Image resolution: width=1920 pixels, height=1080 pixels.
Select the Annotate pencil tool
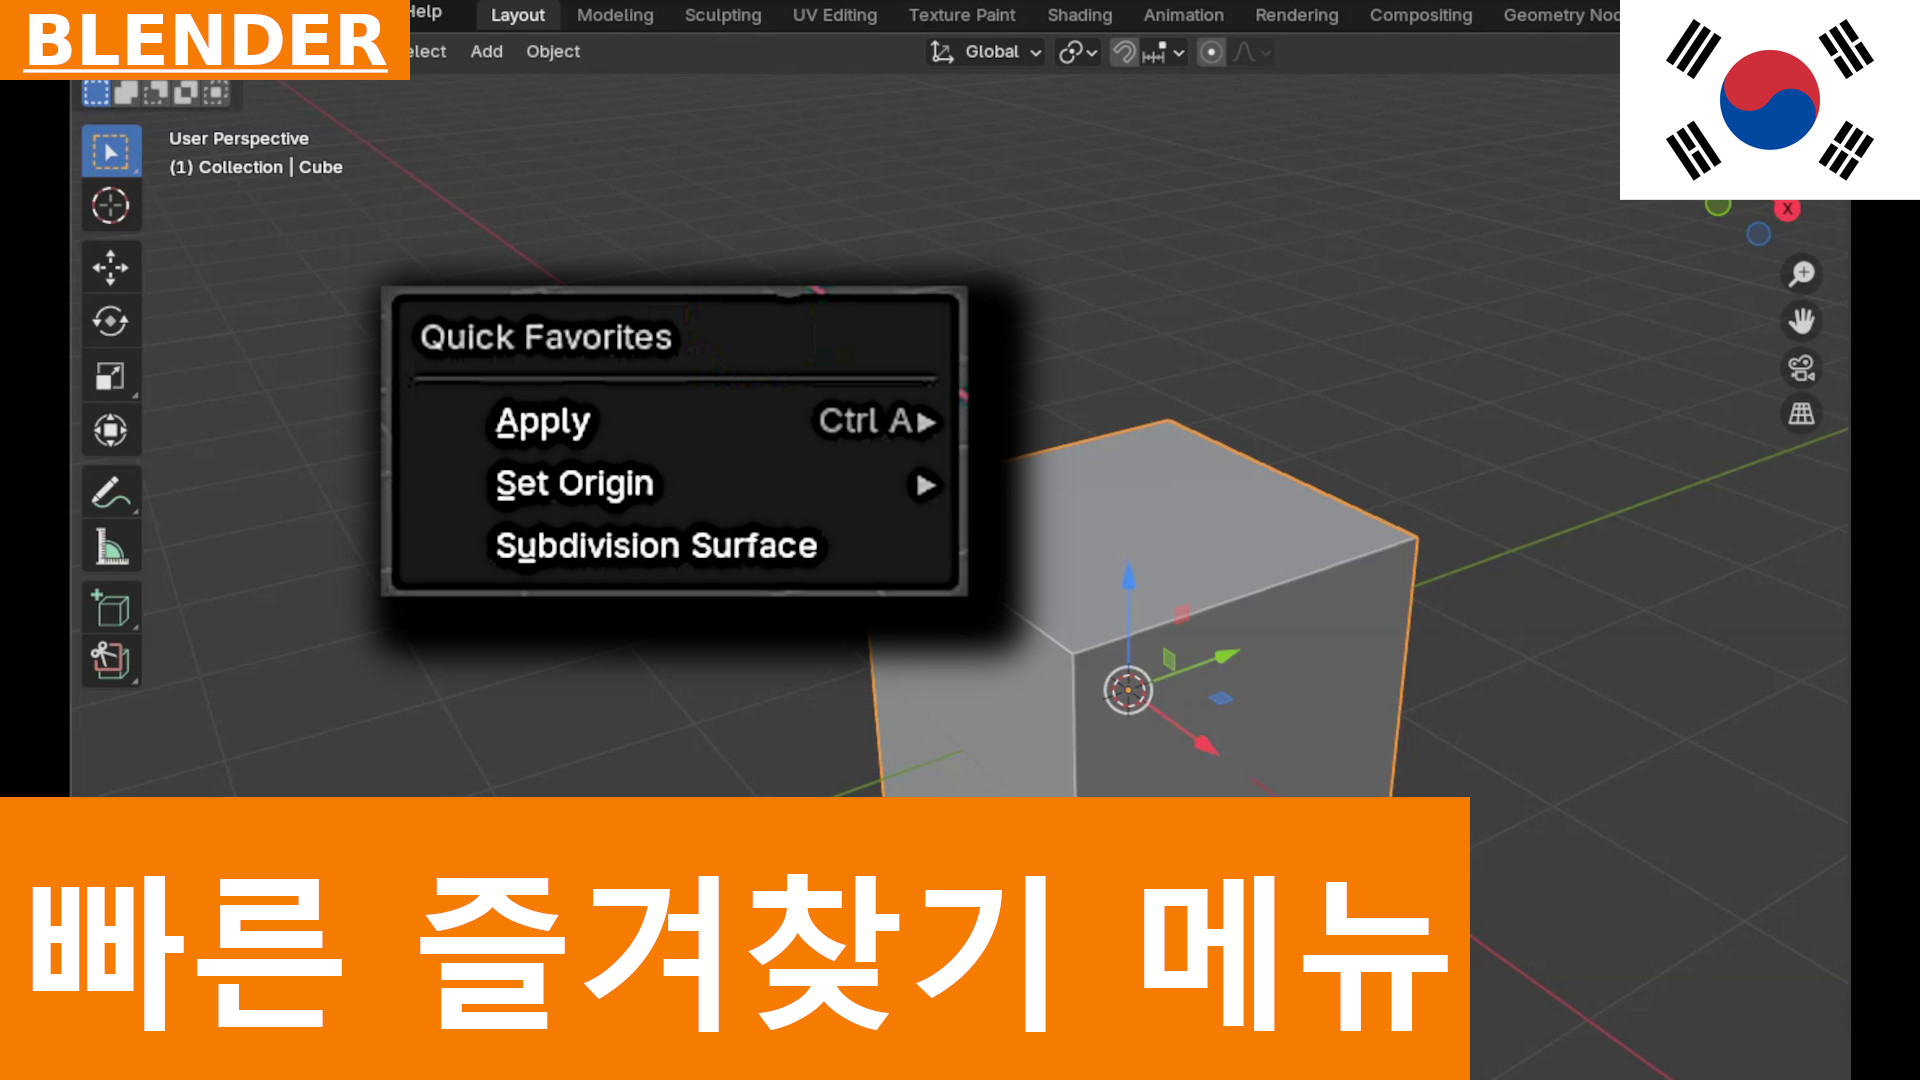click(x=111, y=492)
